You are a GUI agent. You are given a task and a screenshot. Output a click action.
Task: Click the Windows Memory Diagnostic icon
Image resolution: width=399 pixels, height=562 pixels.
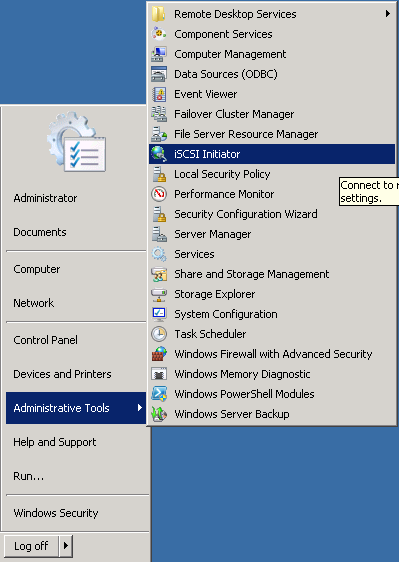[x=159, y=374]
